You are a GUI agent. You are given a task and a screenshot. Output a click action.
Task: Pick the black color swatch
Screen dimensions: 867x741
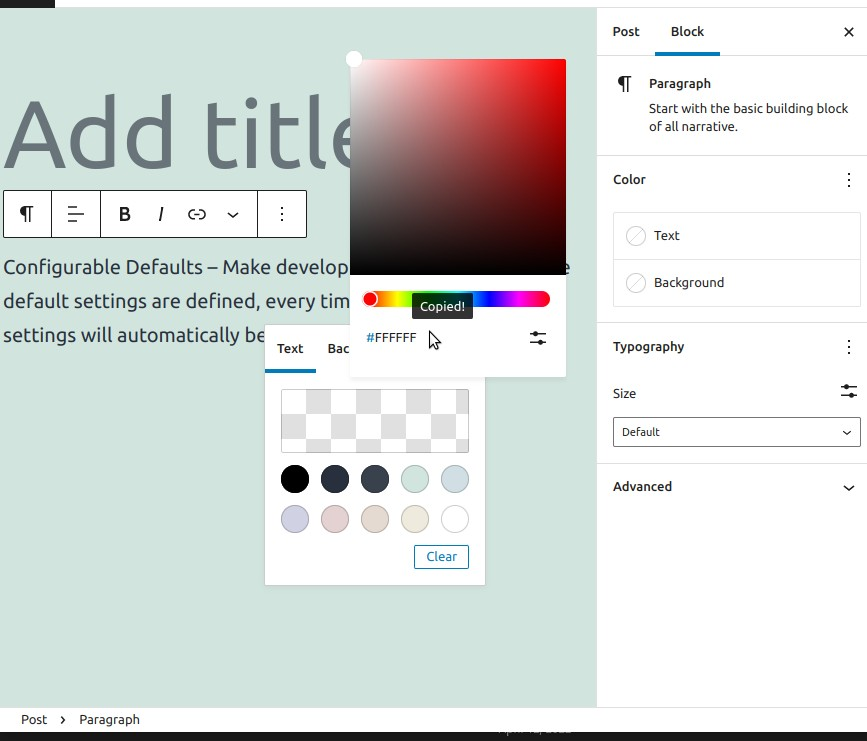295,479
